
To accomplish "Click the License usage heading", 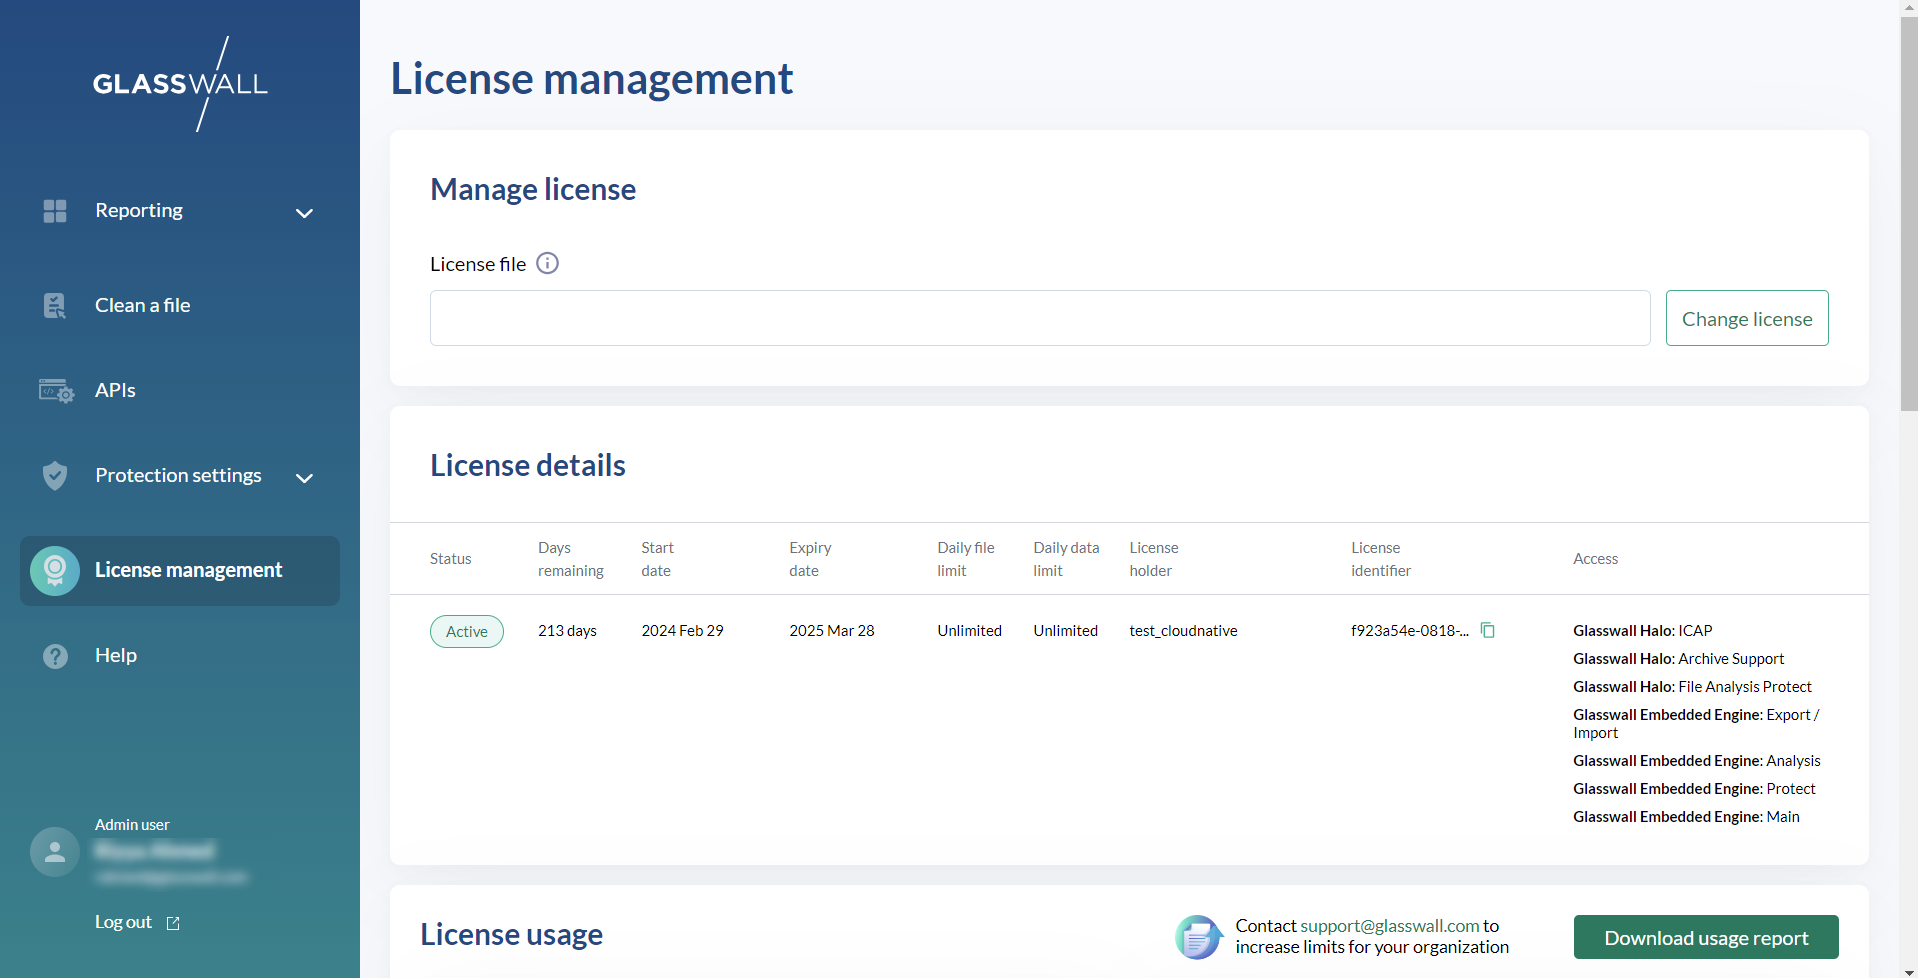I will (511, 934).
